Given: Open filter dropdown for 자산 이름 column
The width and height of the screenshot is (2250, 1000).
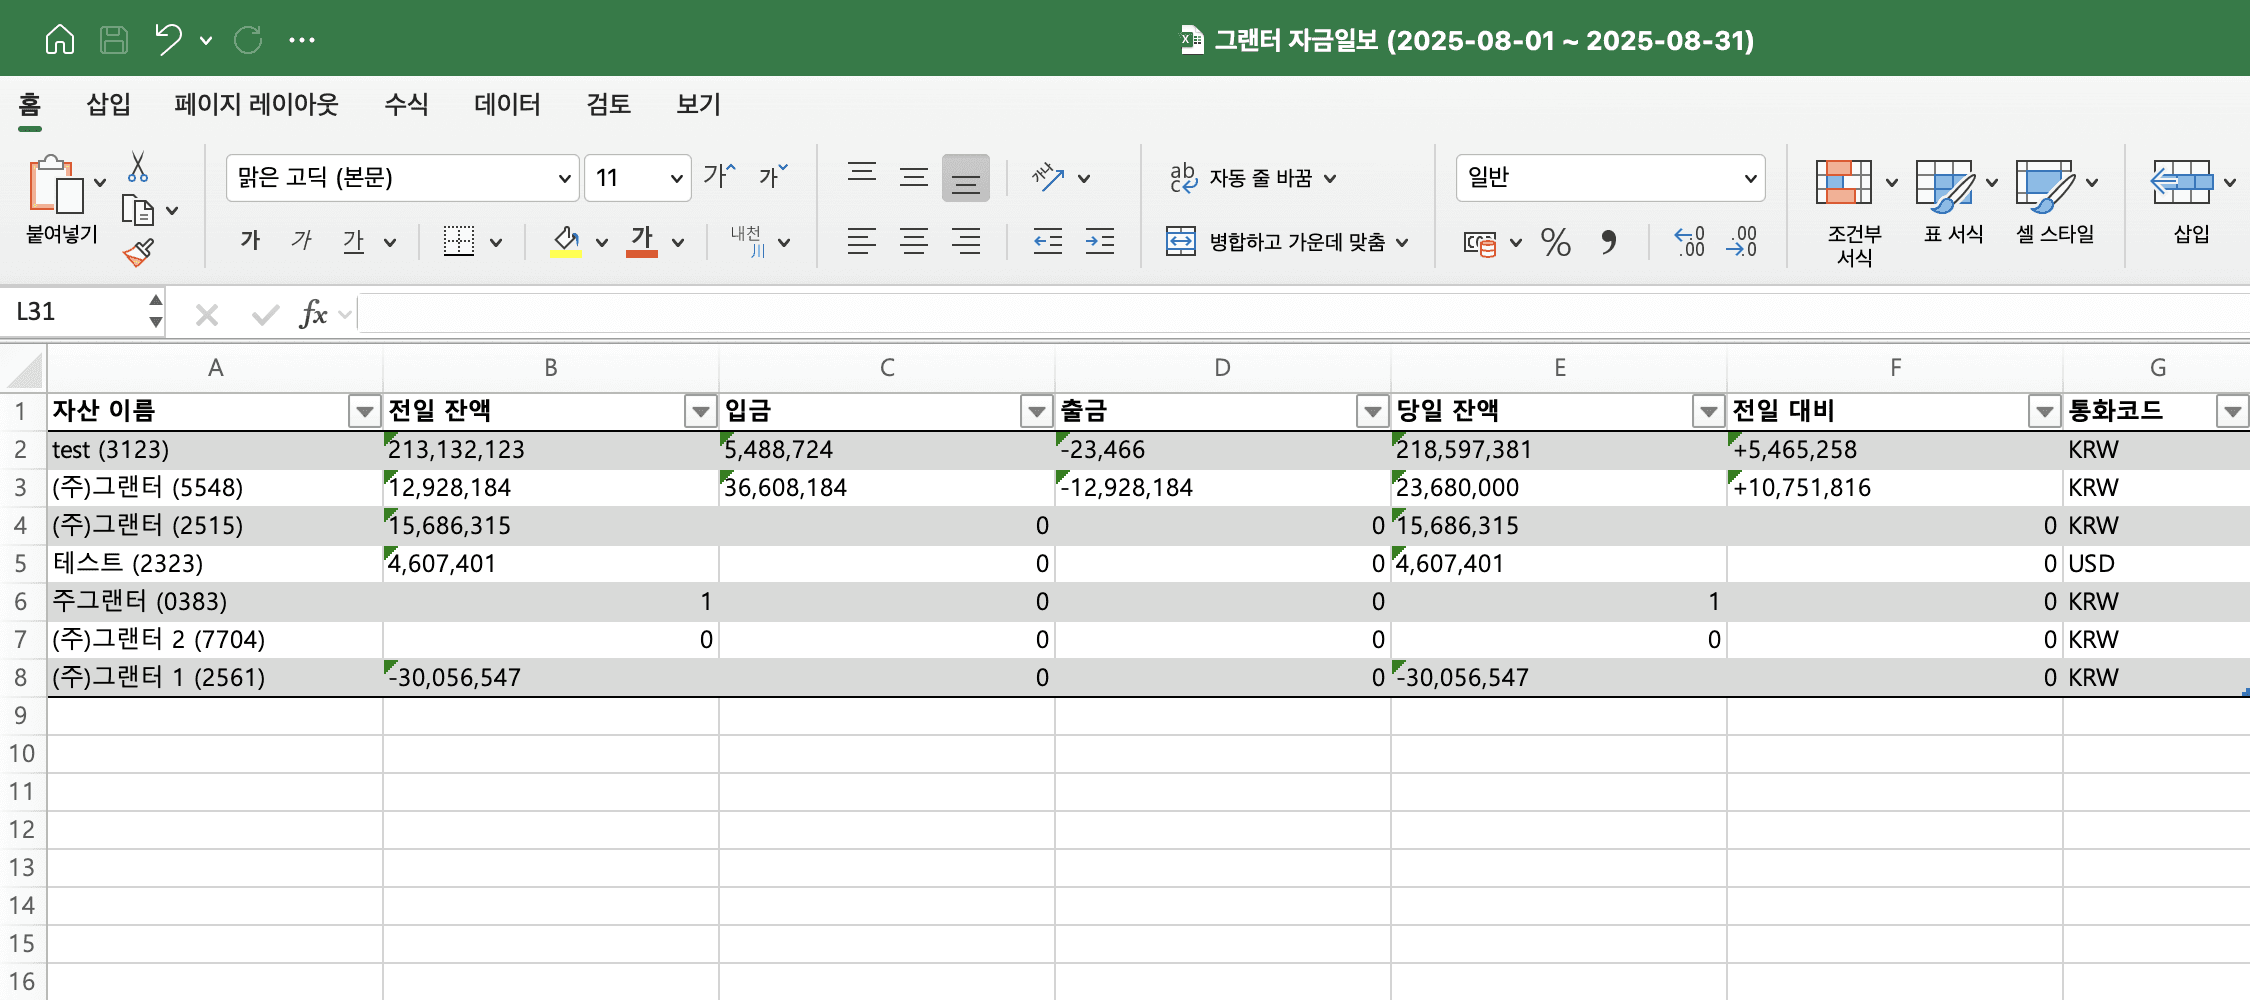Looking at the screenshot, I should 365,411.
